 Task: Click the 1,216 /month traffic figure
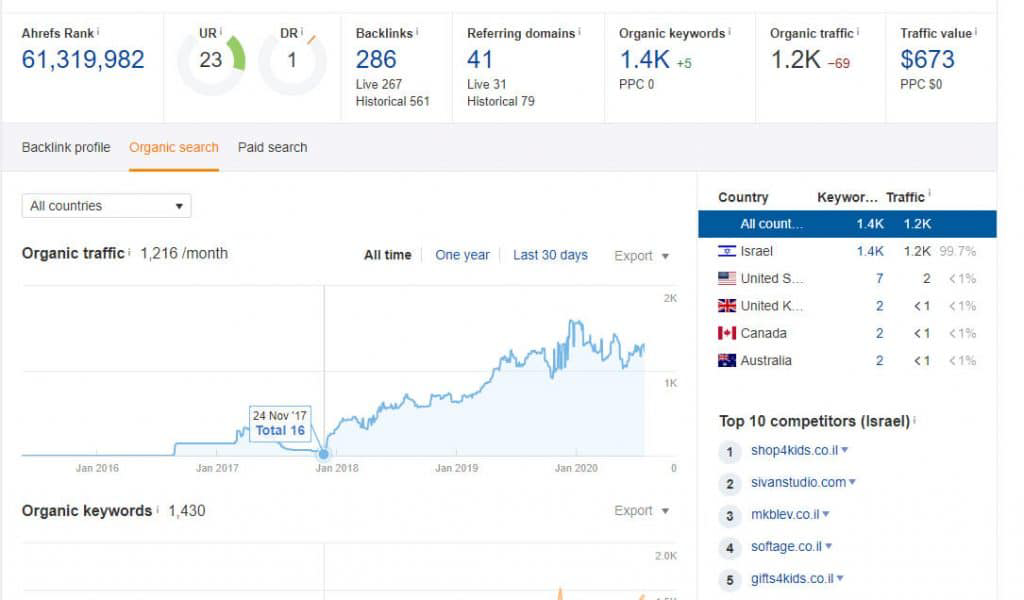point(184,253)
